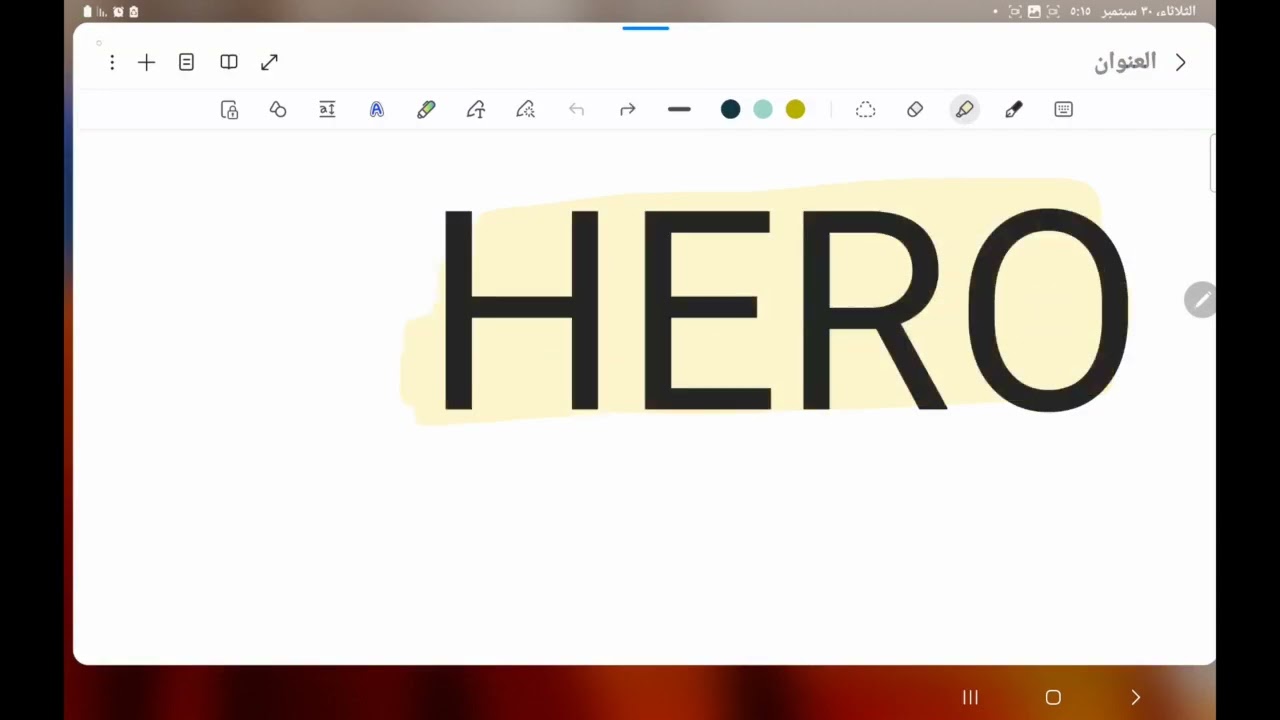Undo the last stroke
The height and width of the screenshot is (720, 1280).
click(577, 110)
